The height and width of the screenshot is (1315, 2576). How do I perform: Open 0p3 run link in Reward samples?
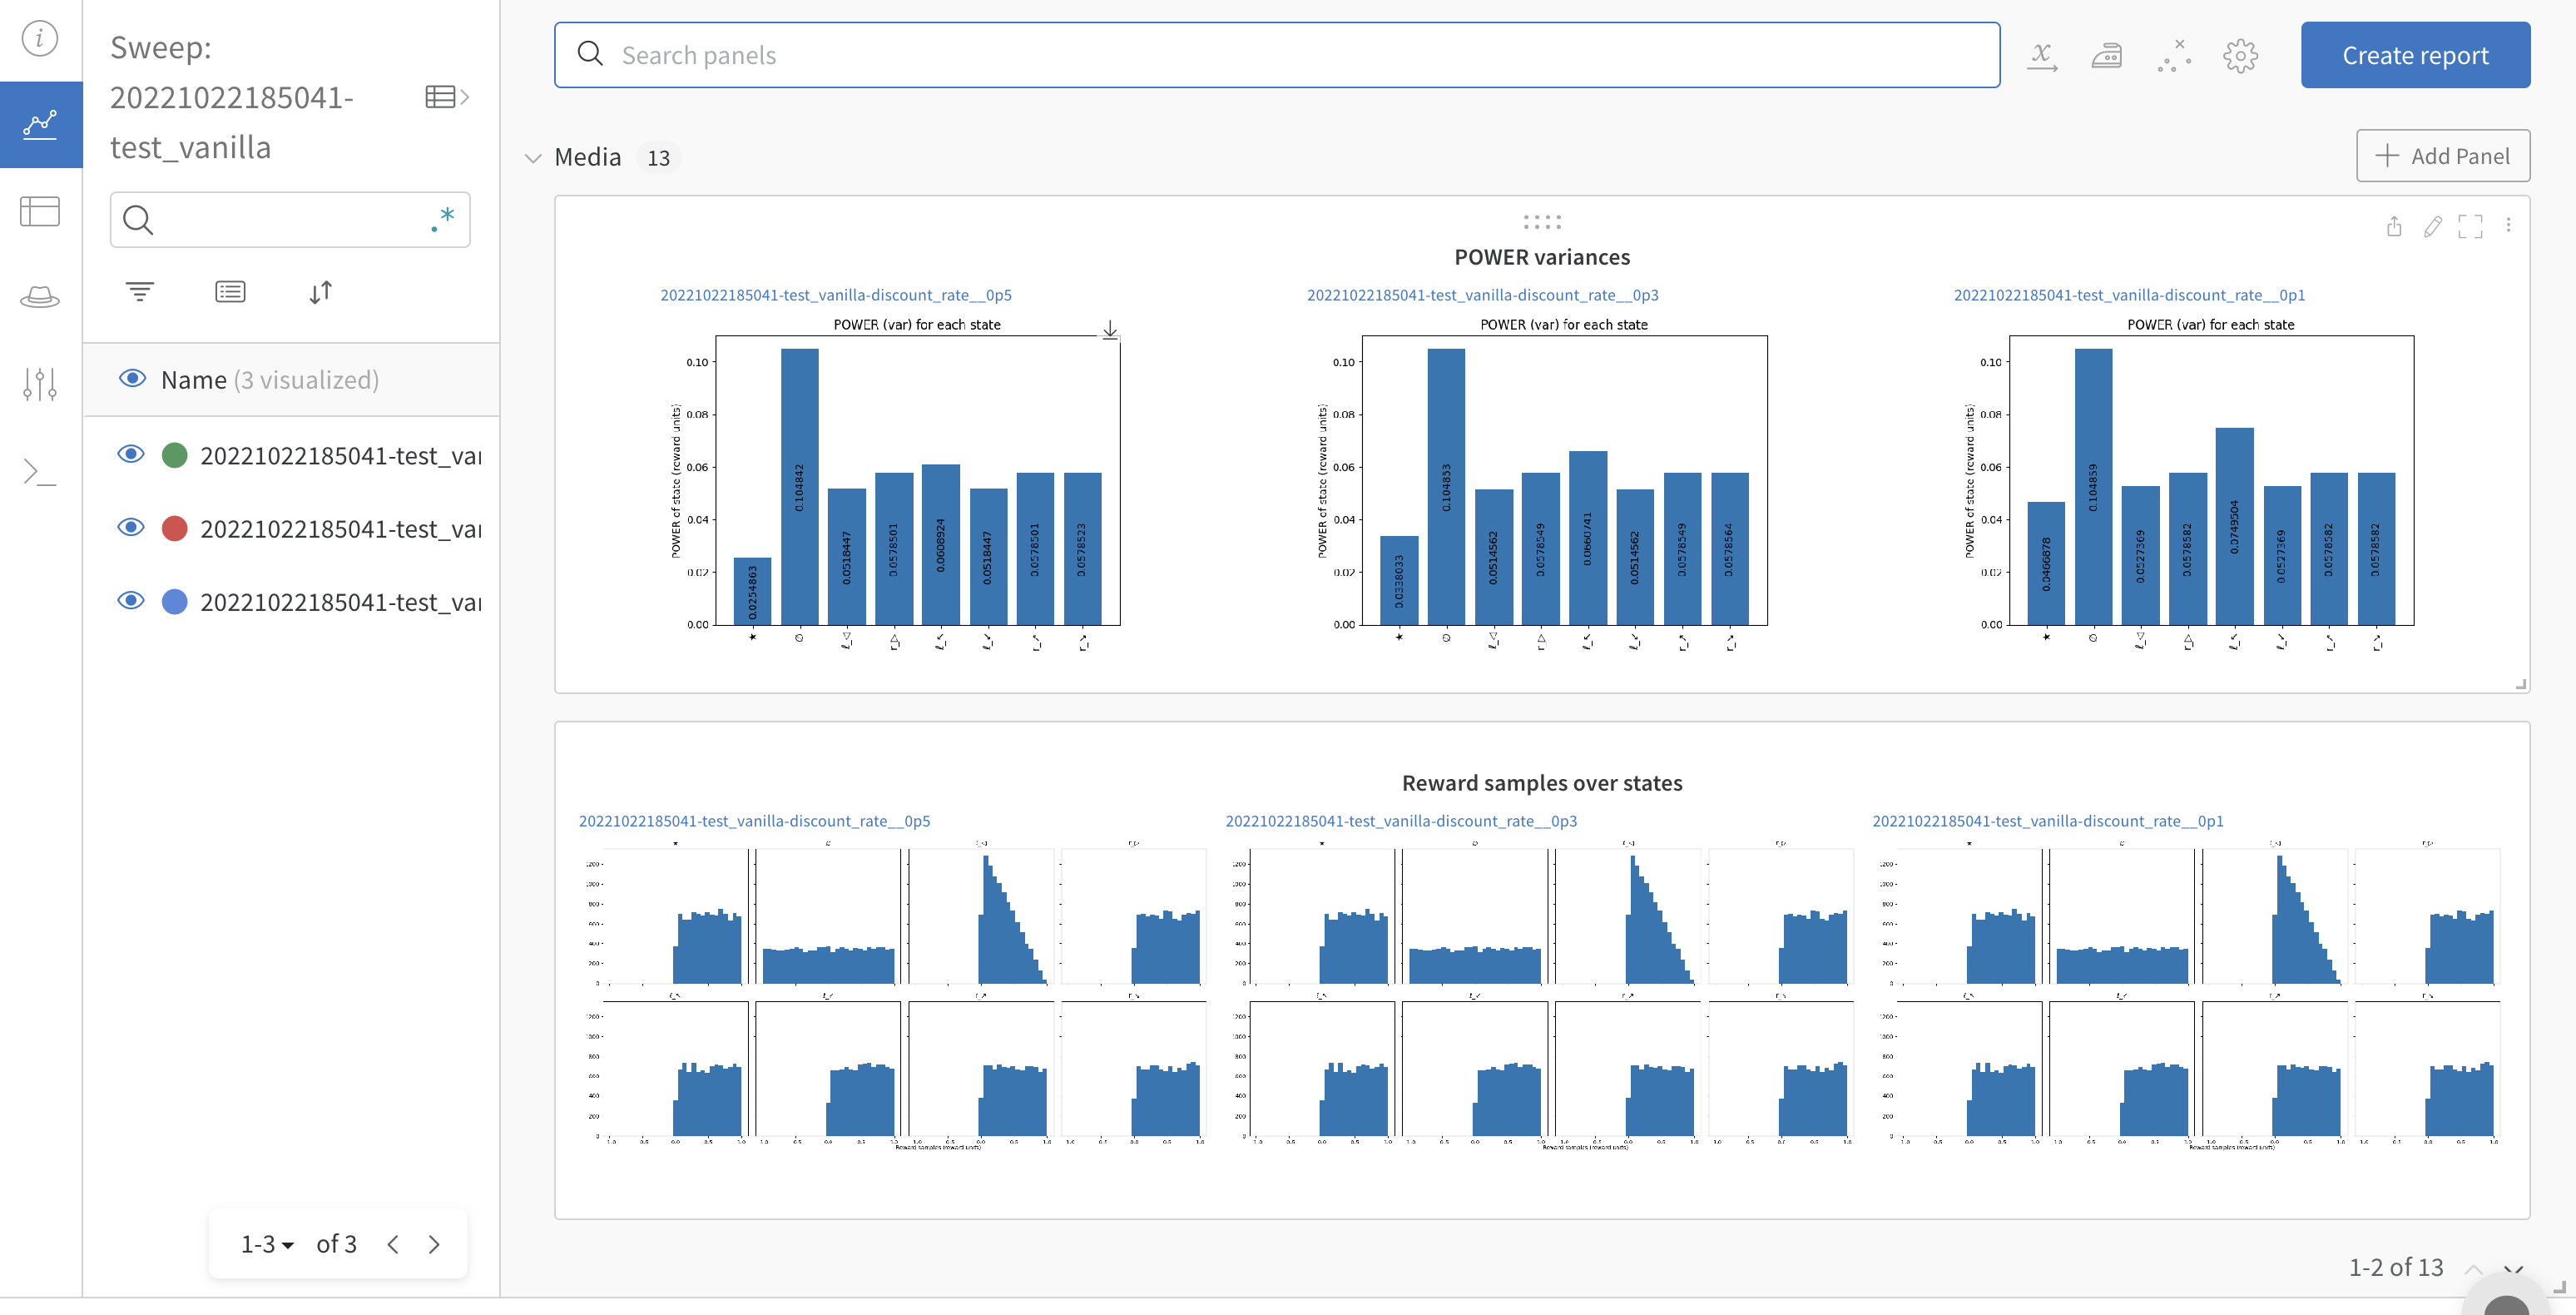[x=1401, y=821]
